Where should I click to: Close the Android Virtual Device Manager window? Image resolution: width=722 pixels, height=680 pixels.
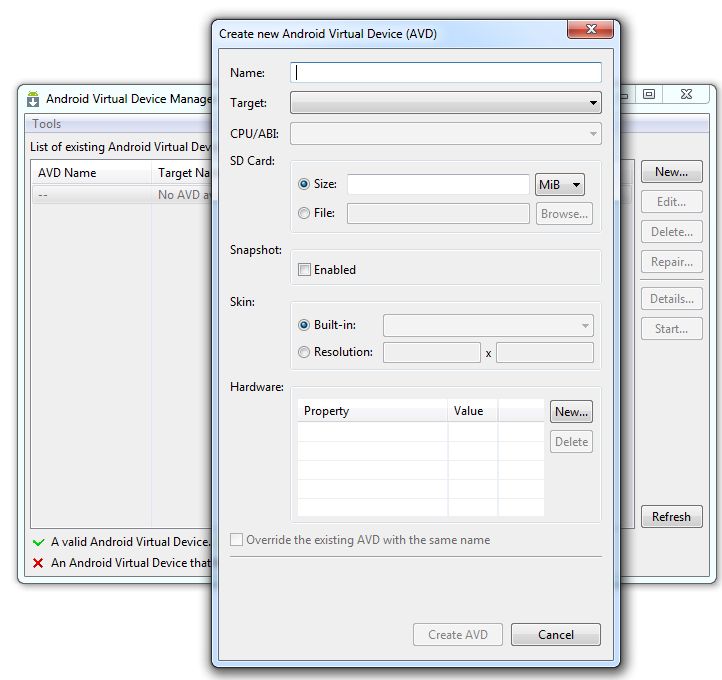tap(686, 94)
